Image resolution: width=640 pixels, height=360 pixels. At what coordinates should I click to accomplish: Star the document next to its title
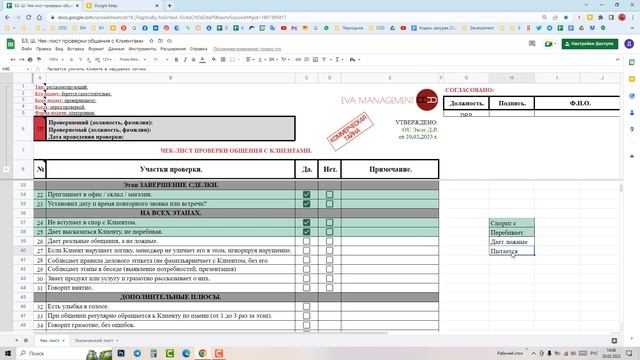pyautogui.click(x=151, y=41)
